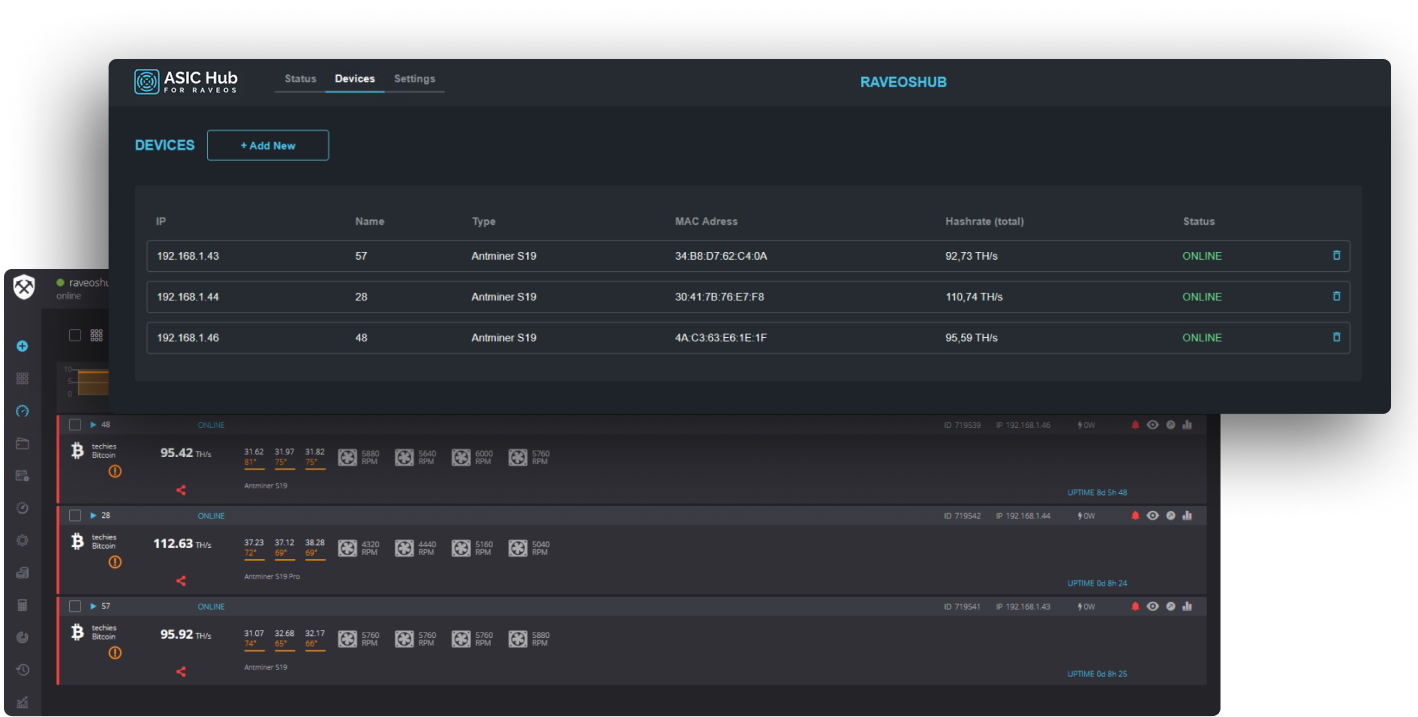Click the RAVEOSHUB title link

pos(903,82)
